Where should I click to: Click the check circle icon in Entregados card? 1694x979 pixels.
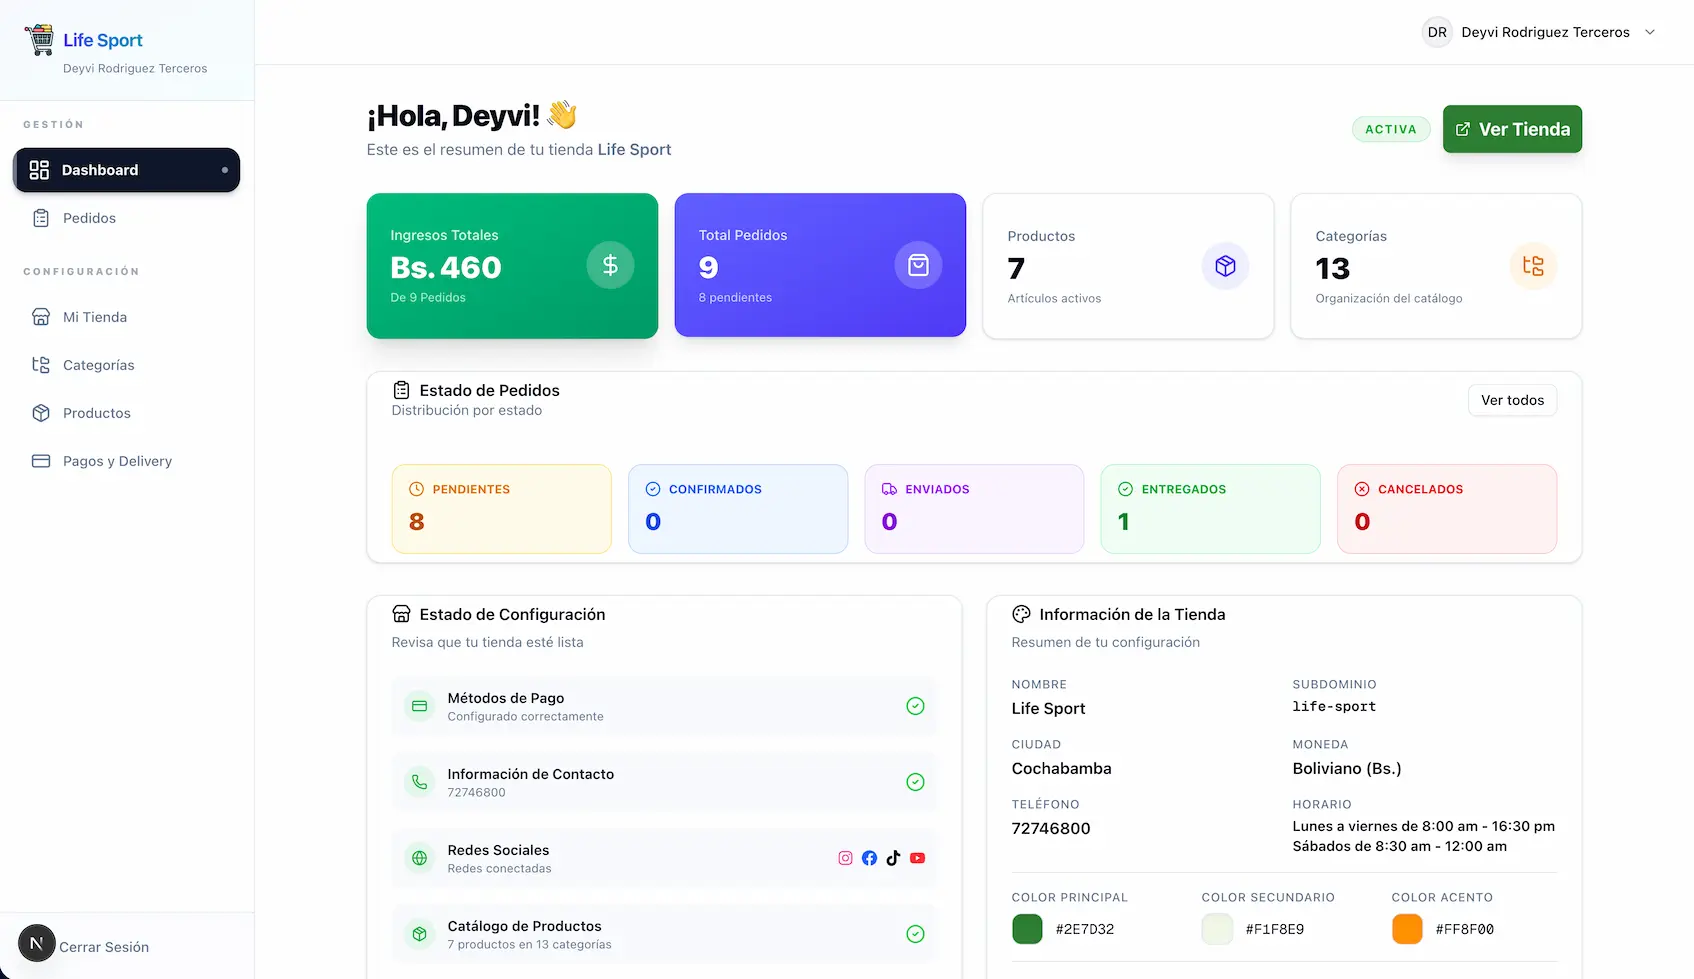[x=1125, y=489]
